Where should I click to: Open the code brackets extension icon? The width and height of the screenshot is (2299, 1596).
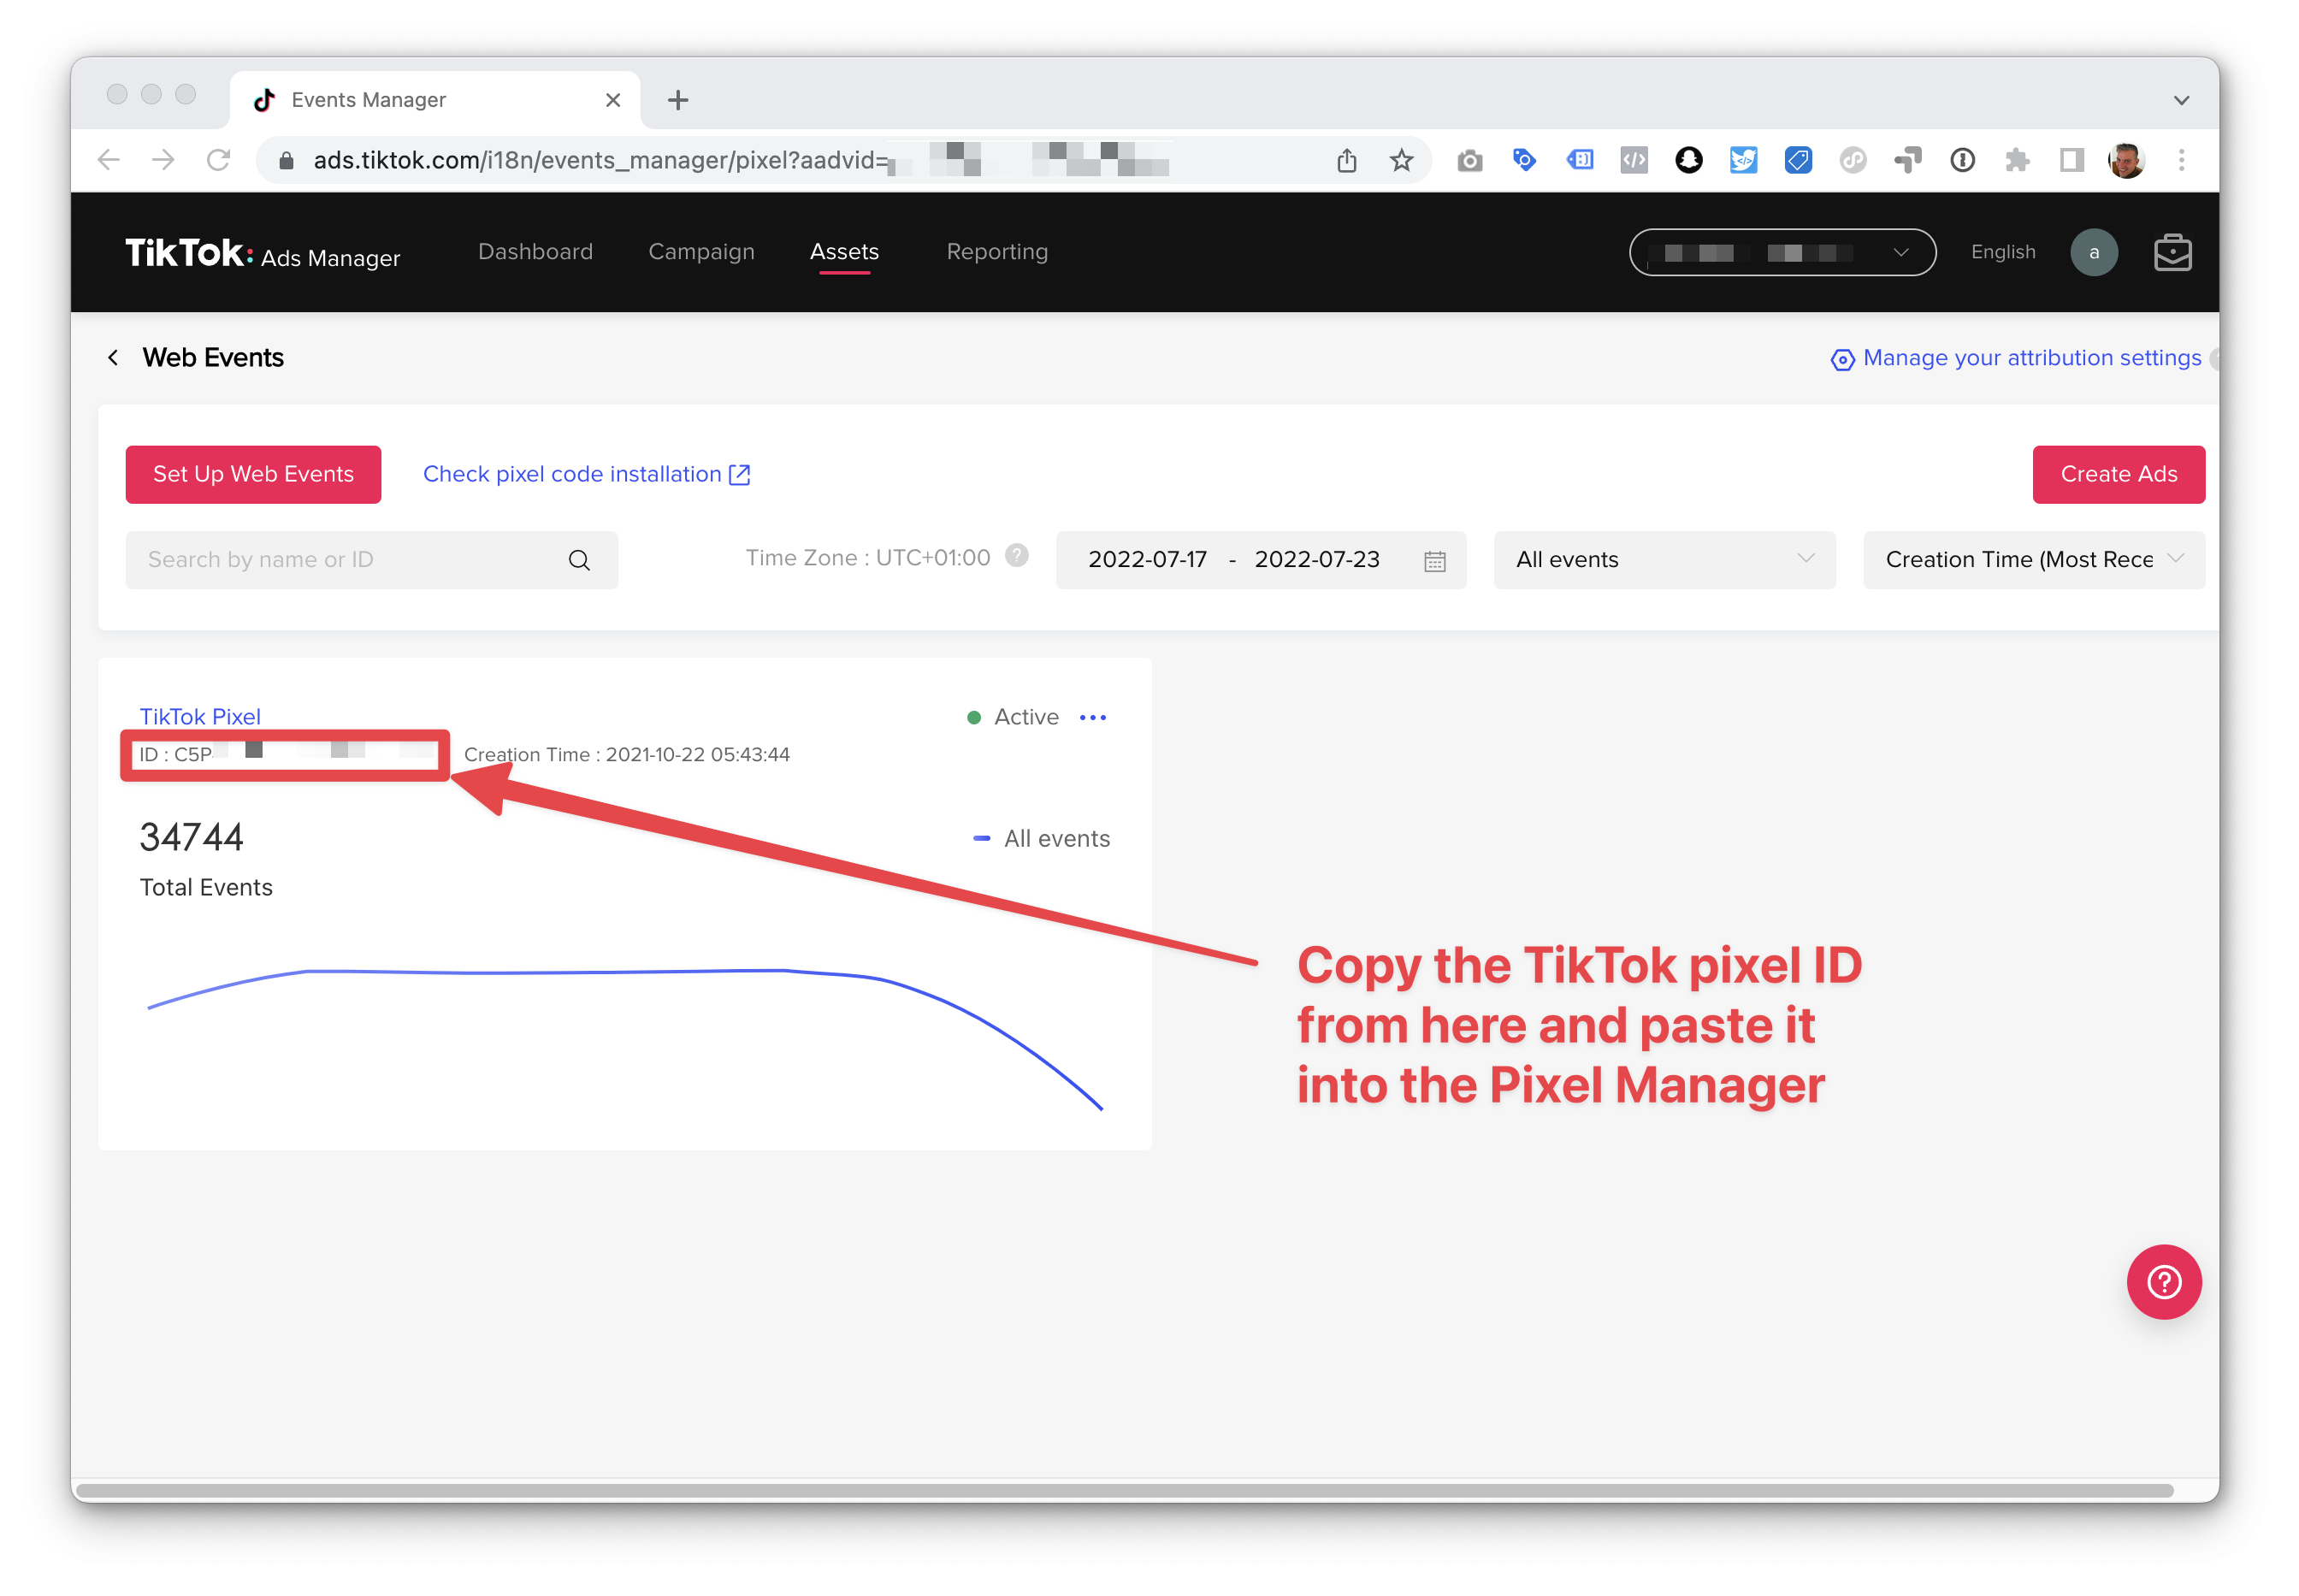[1634, 160]
